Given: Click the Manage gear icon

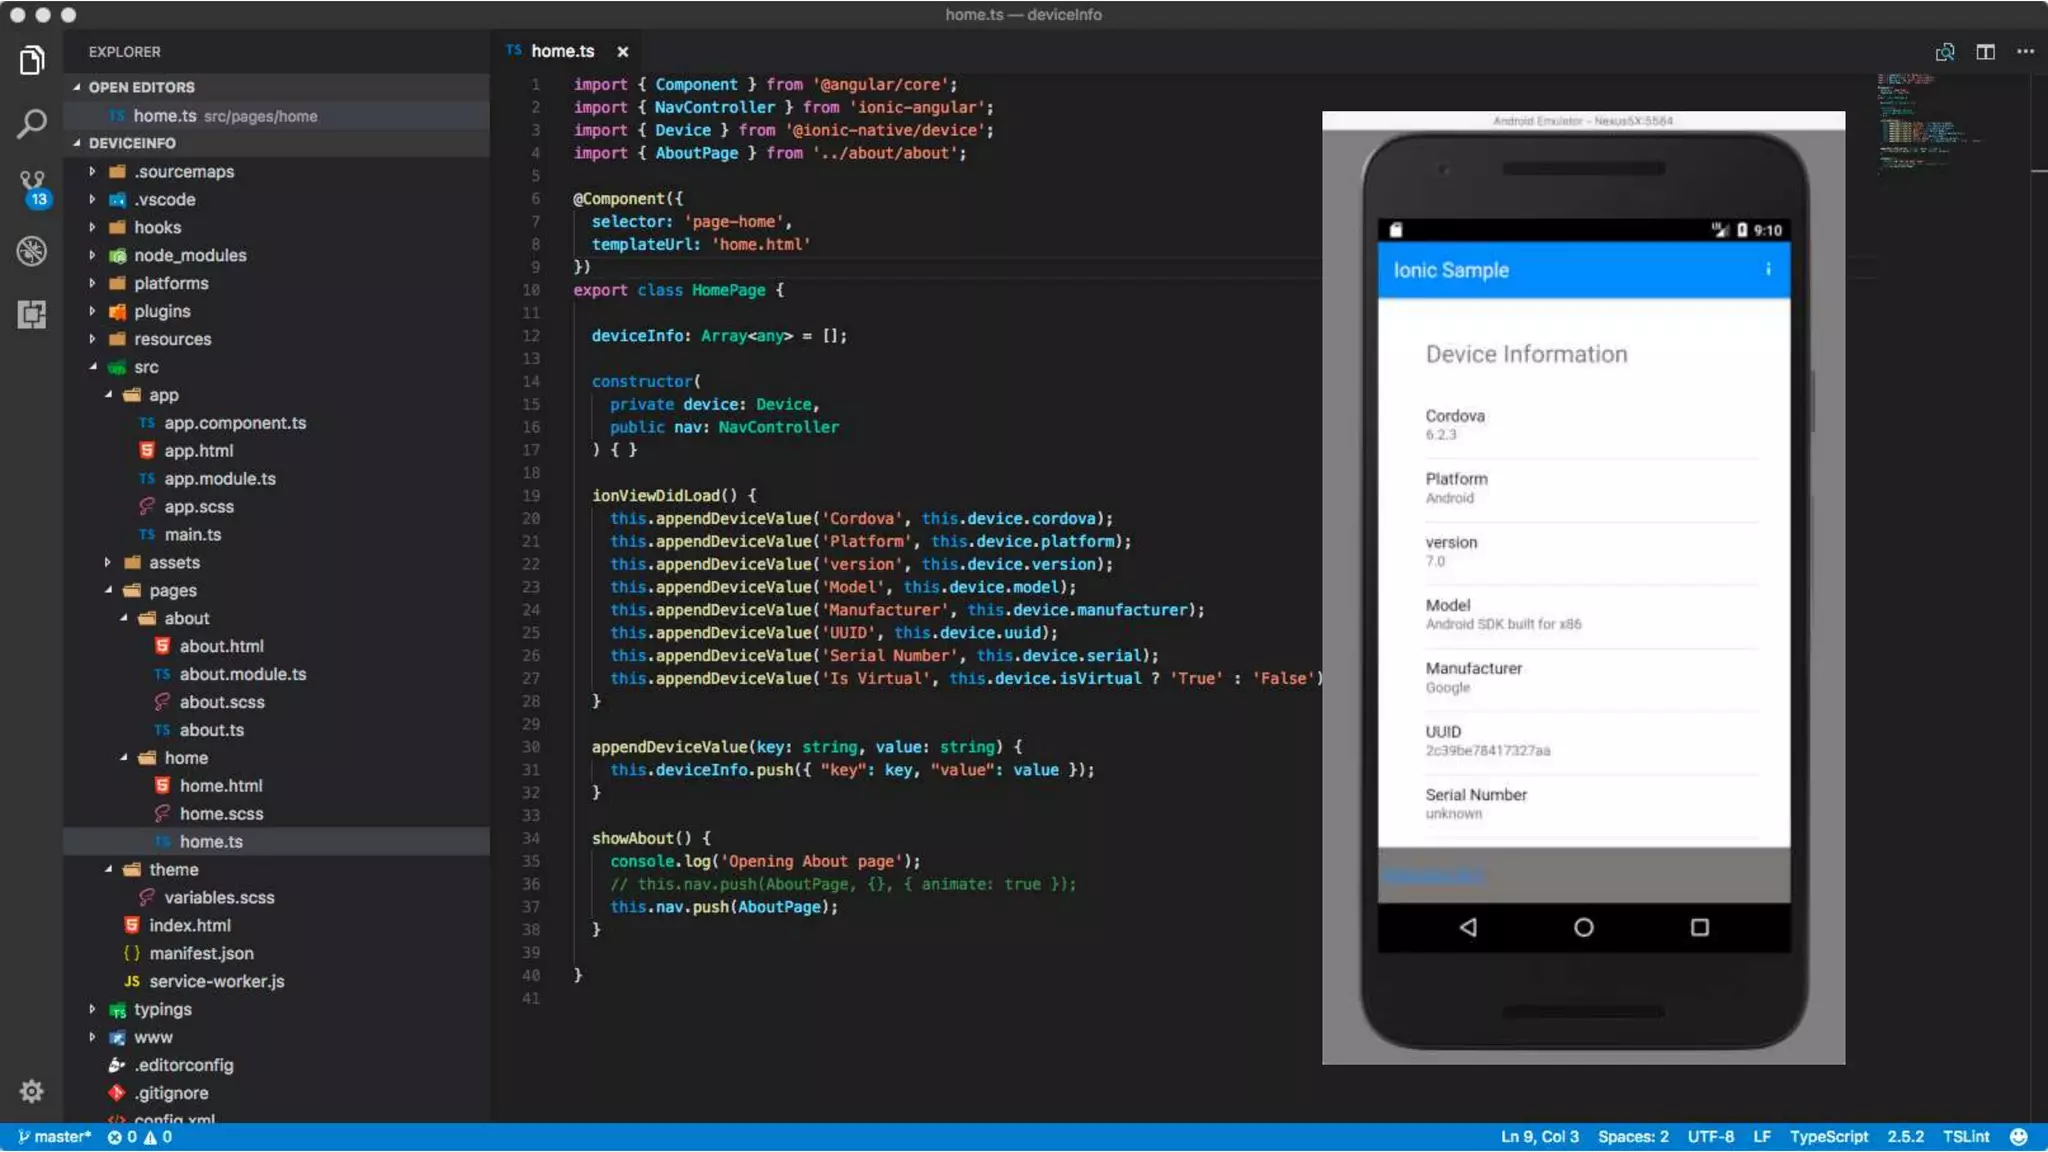Looking at the screenshot, I should pyautogui.click(x=32, y=1091).
